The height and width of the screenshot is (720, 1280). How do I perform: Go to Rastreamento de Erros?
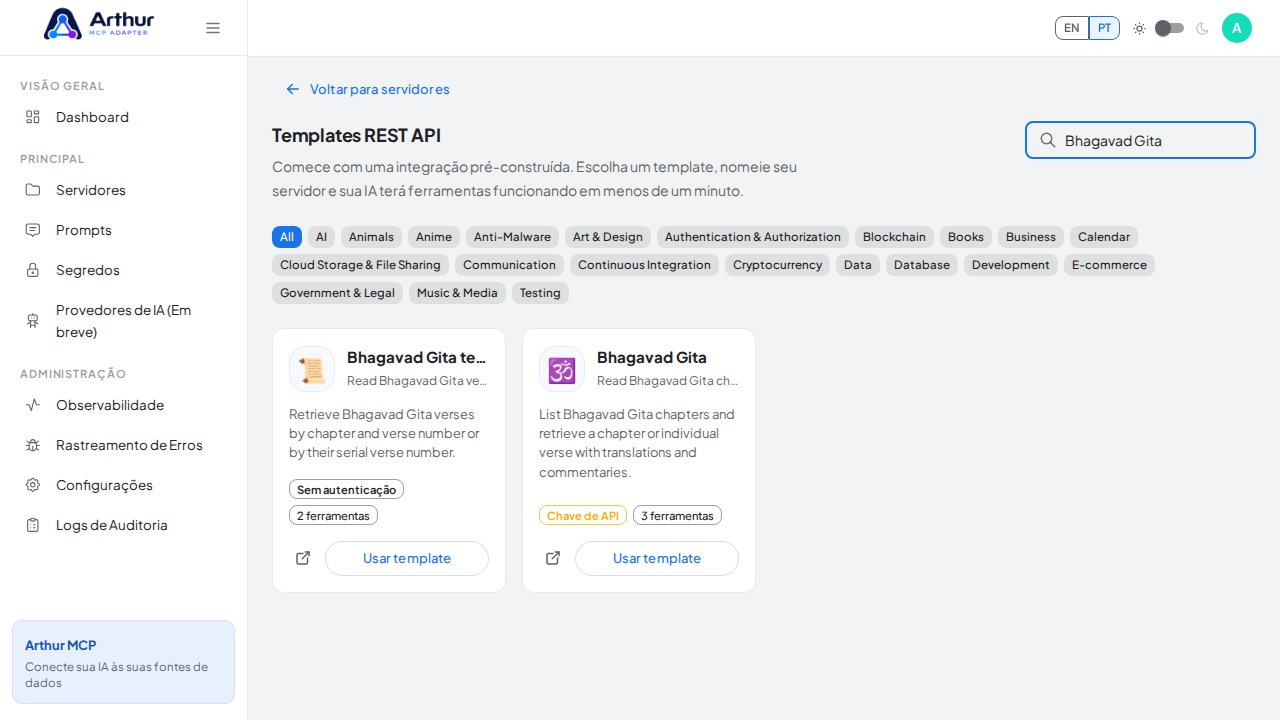pos(124,445)
